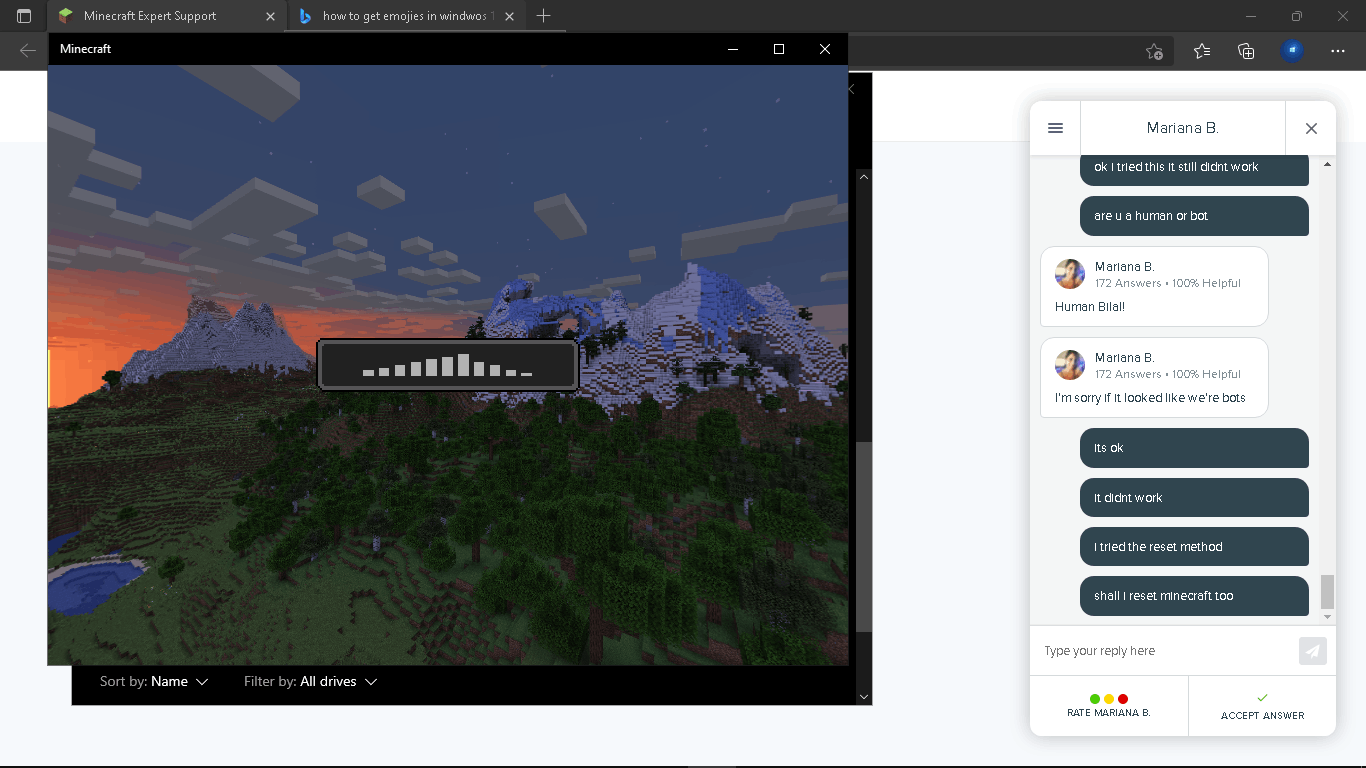
Task: Click the chat scrollbar up arrow
Action: coord(1327,164)
